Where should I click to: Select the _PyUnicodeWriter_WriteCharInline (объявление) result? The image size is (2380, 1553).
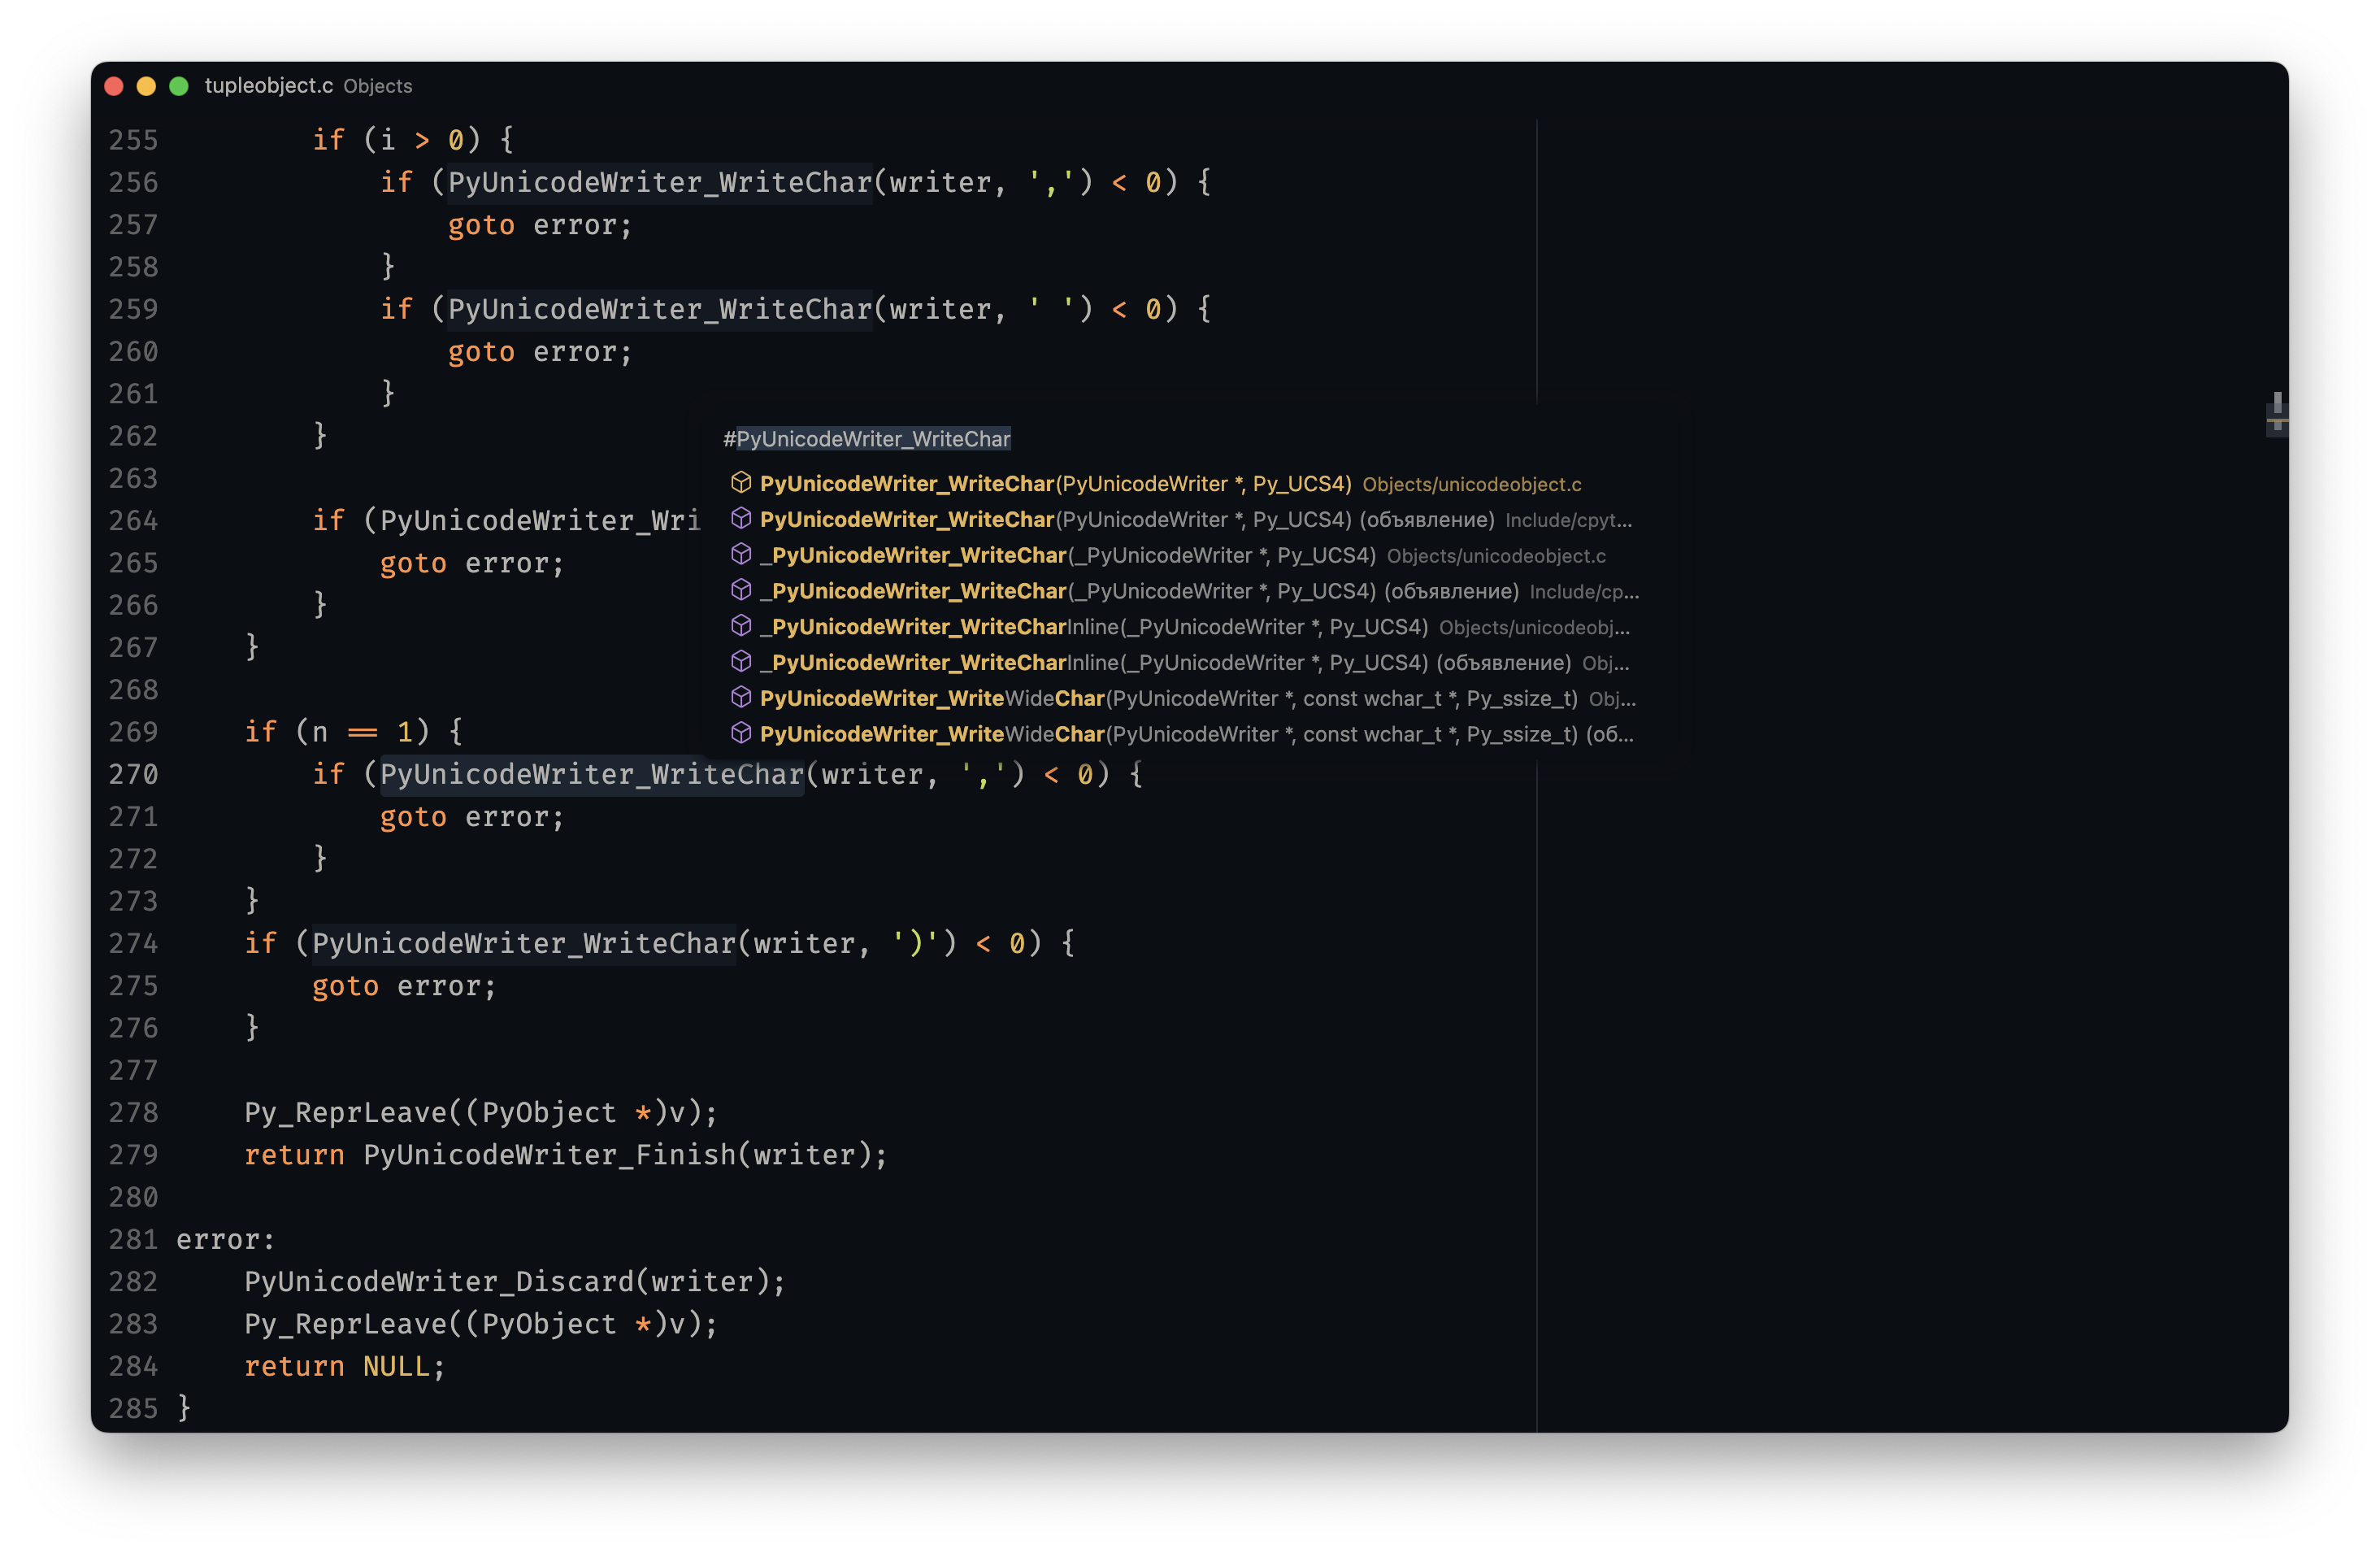tap(1180, 663)
